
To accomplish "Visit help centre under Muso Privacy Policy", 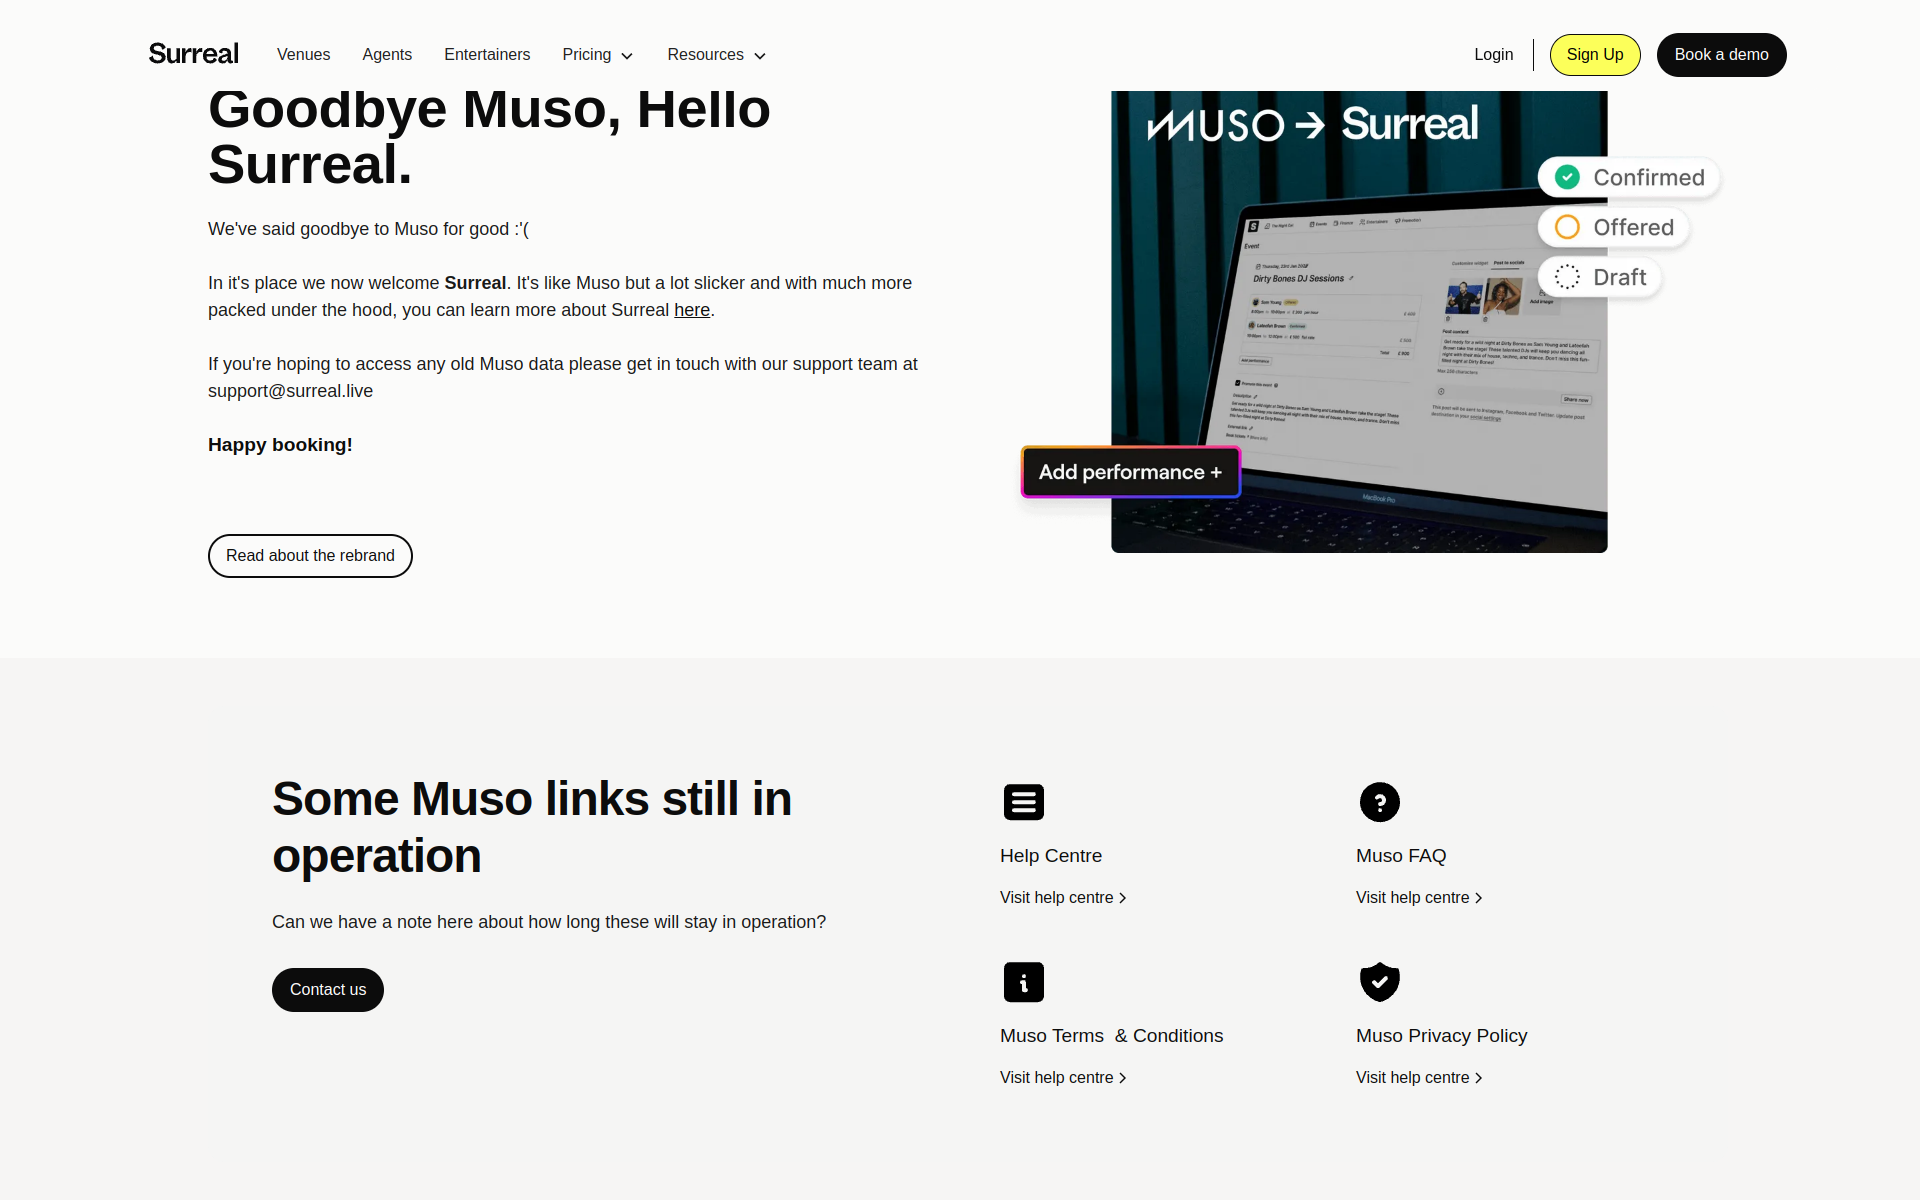I will (x=1419, y=1078).
